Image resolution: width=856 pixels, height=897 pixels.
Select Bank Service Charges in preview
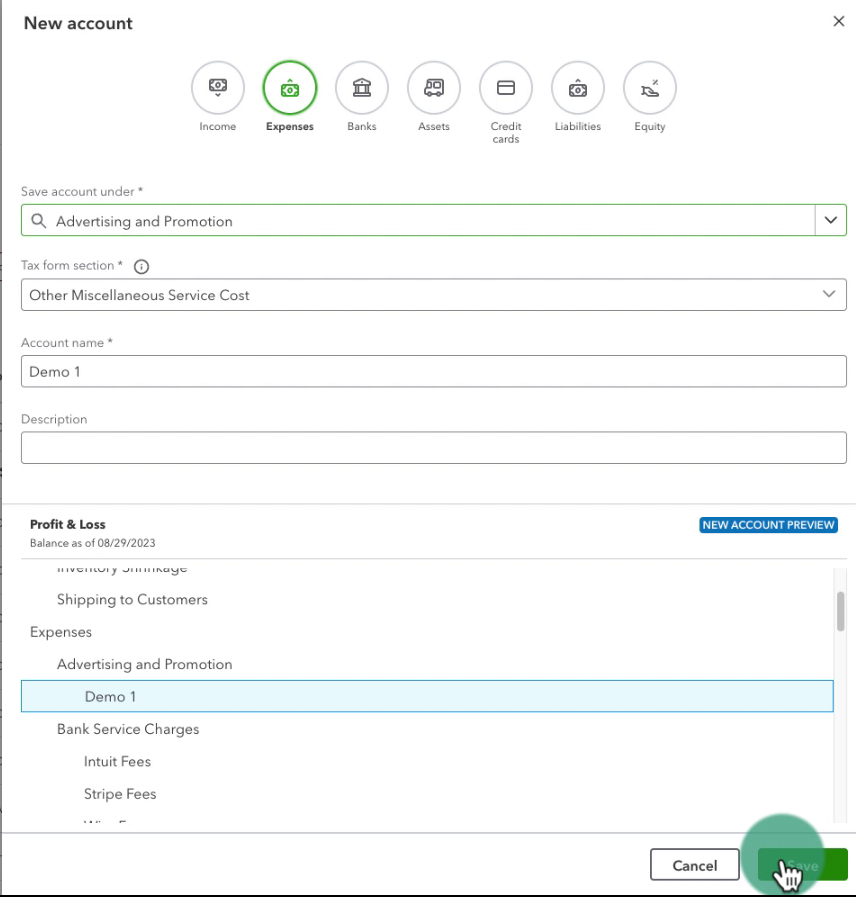tap(128, 729)
